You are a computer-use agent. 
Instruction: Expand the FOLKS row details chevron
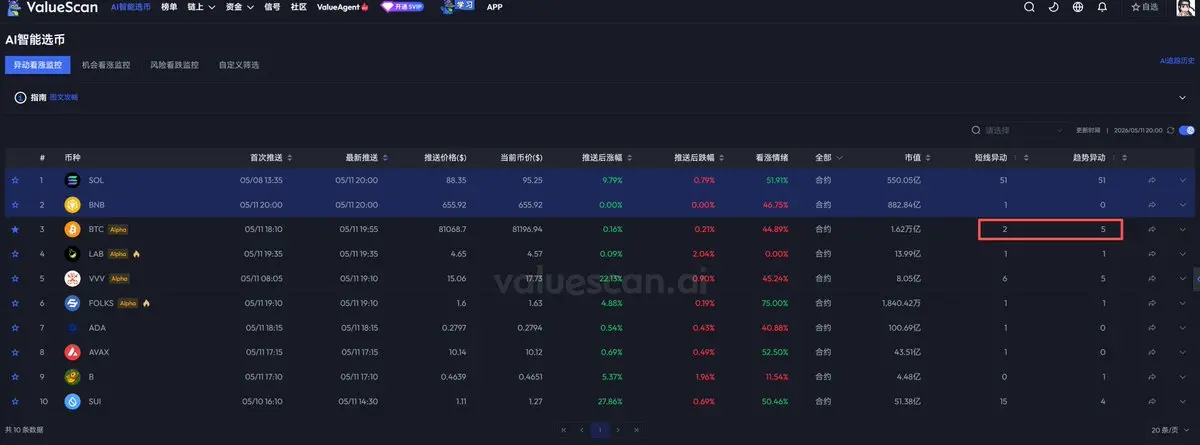[1182, 303]
